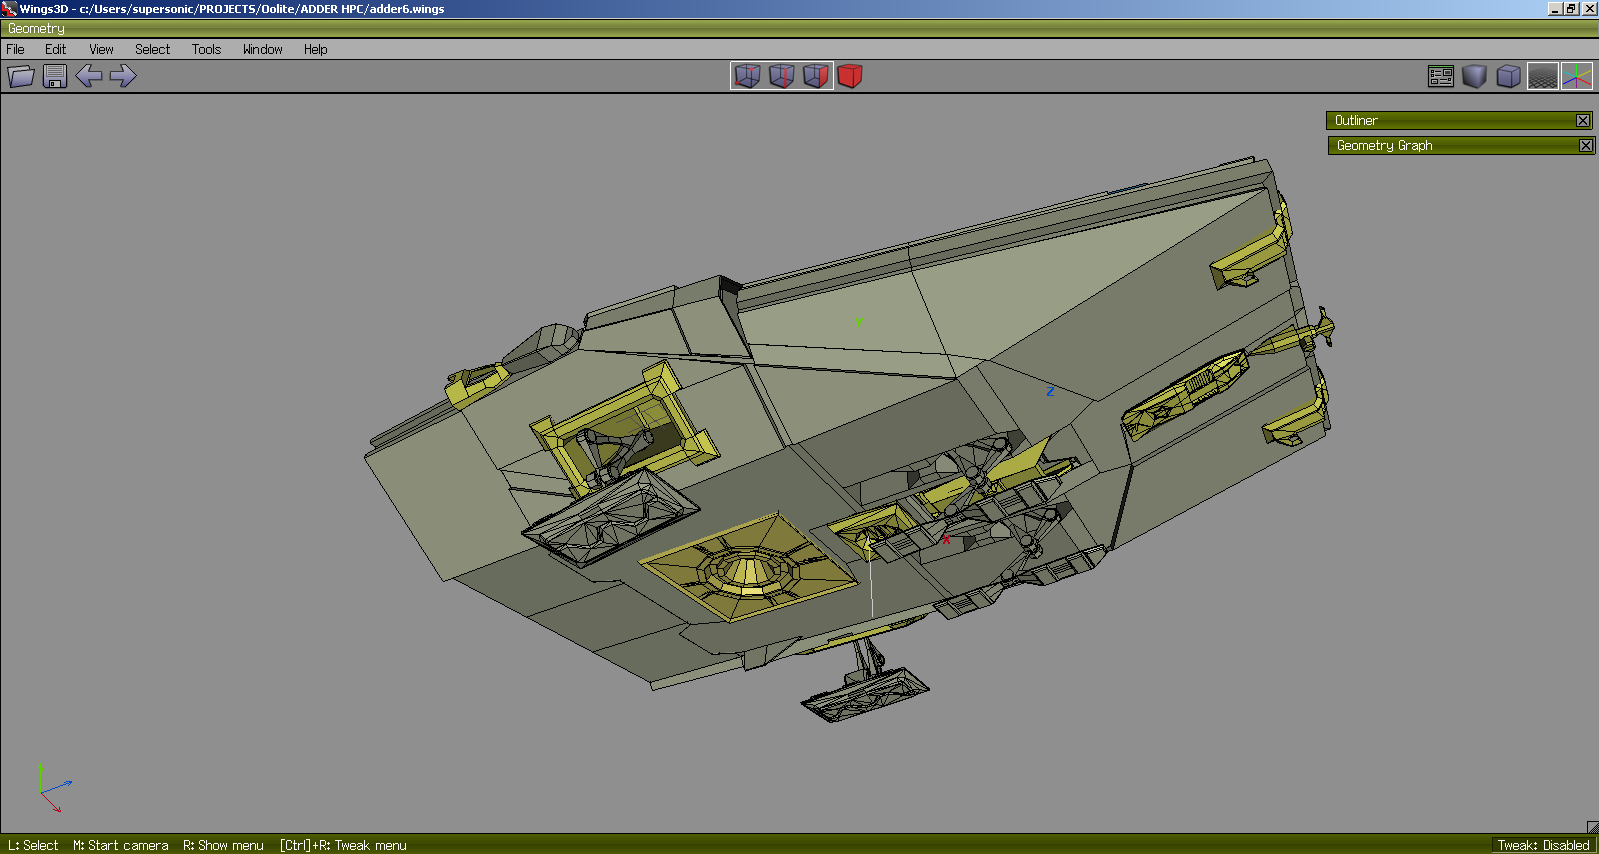Open the Help menu

(316, 49)
